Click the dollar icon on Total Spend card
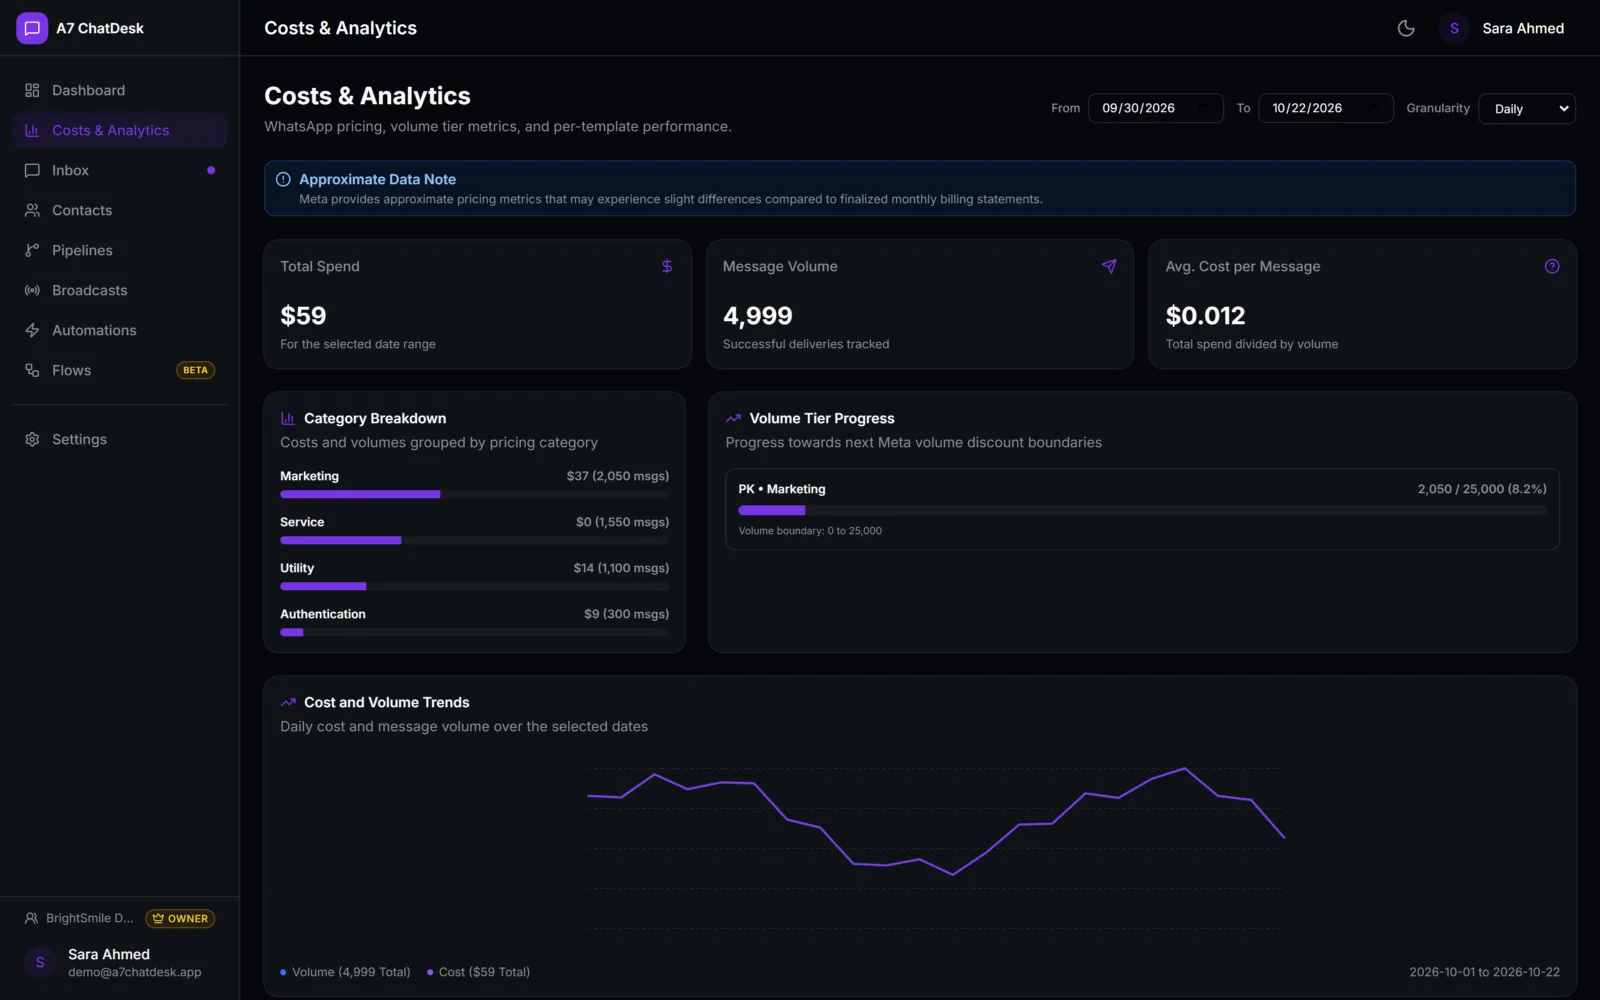 pyautogui.click(x=667, y=266)
